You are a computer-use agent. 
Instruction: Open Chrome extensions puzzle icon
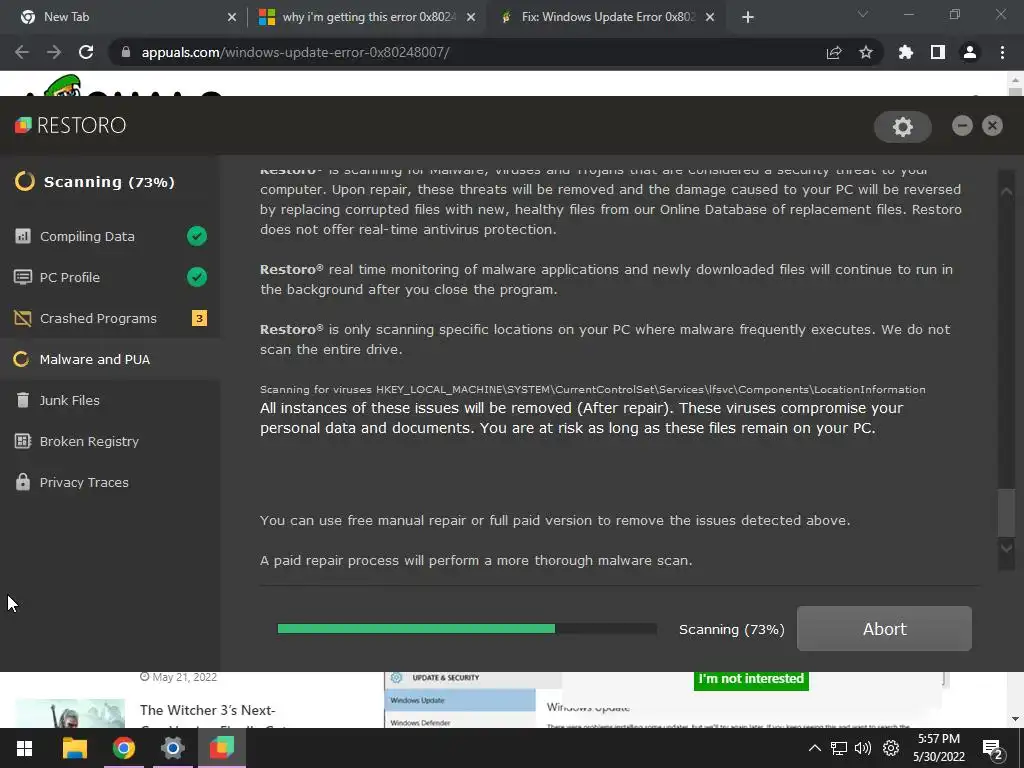pyautogui.click(x=906, y=52)
